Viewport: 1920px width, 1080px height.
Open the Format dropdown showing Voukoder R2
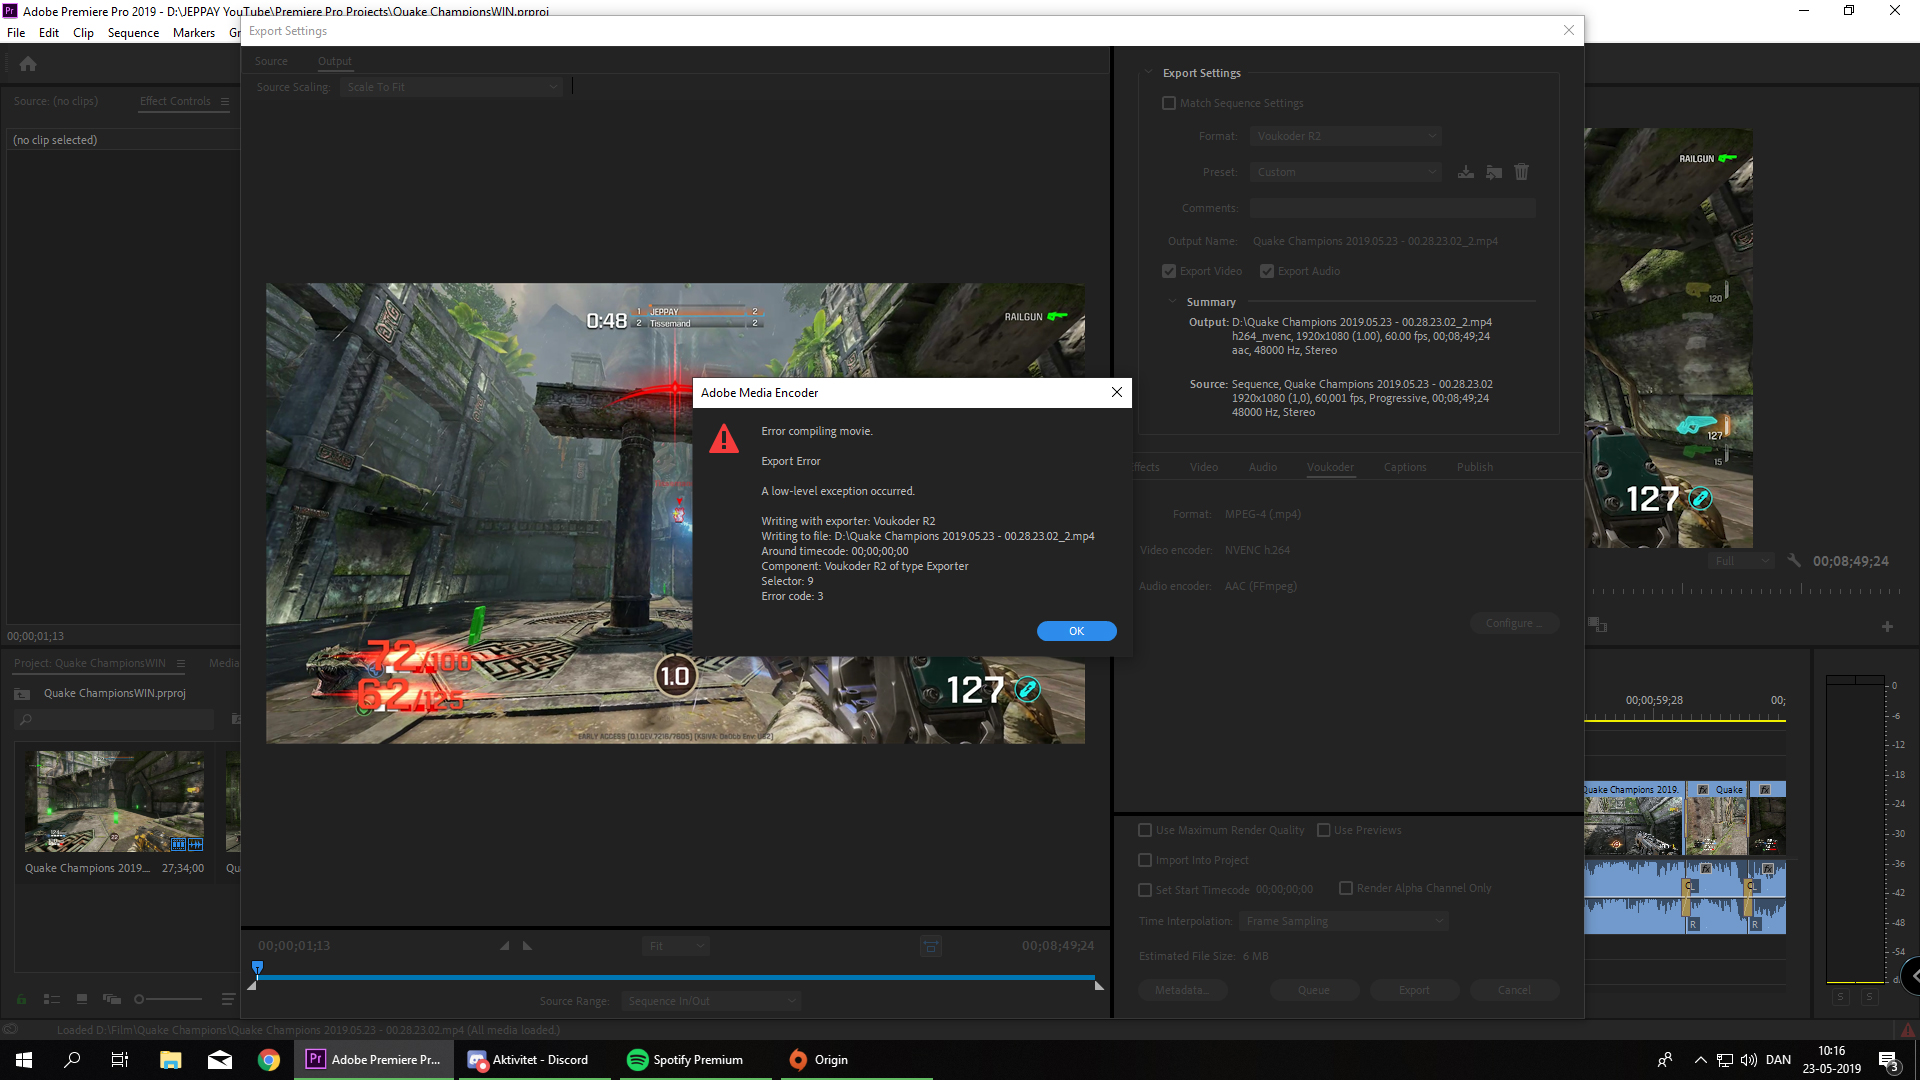pyautogui.click(x=1345, y=136)
